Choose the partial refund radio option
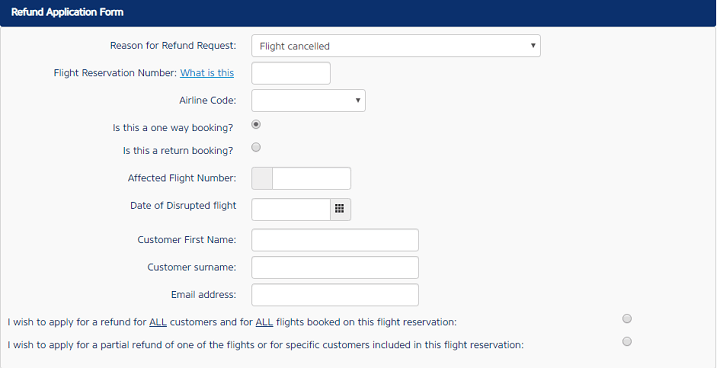Image resolution: width=720 pixels, height=368 pixels. [x=627, y=341]
